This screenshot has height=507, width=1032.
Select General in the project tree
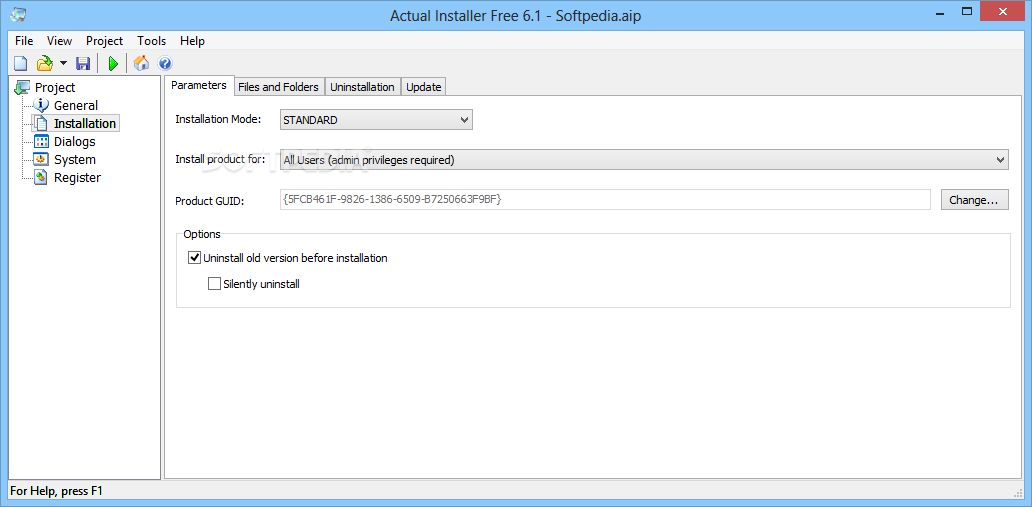tap(76, 105)
